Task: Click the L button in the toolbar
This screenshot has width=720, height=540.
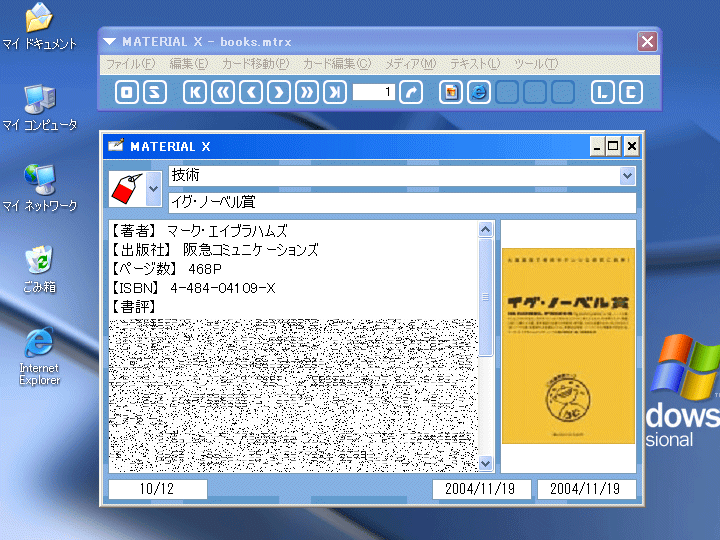Action: (x=602, y=92)
